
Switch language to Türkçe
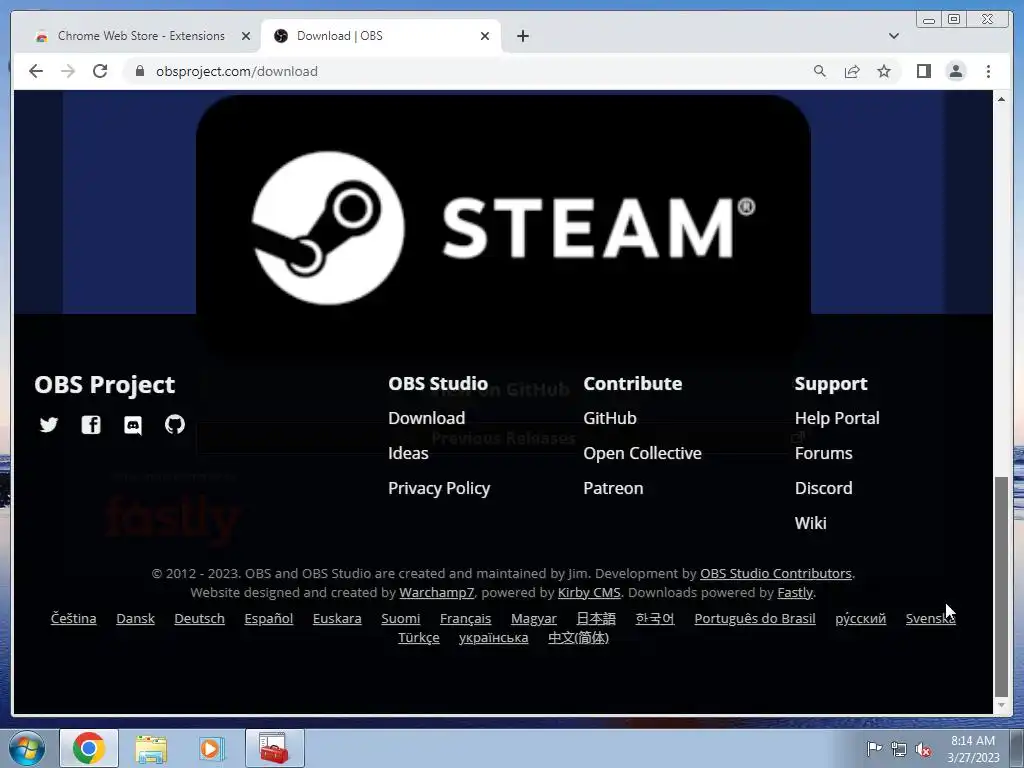click(x=419, y=637)
